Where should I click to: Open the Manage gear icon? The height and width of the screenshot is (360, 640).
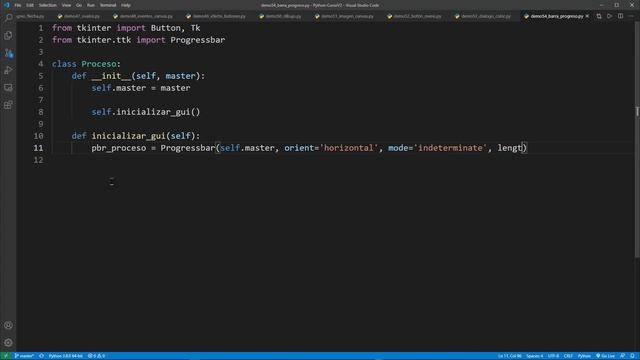point(8,342)
